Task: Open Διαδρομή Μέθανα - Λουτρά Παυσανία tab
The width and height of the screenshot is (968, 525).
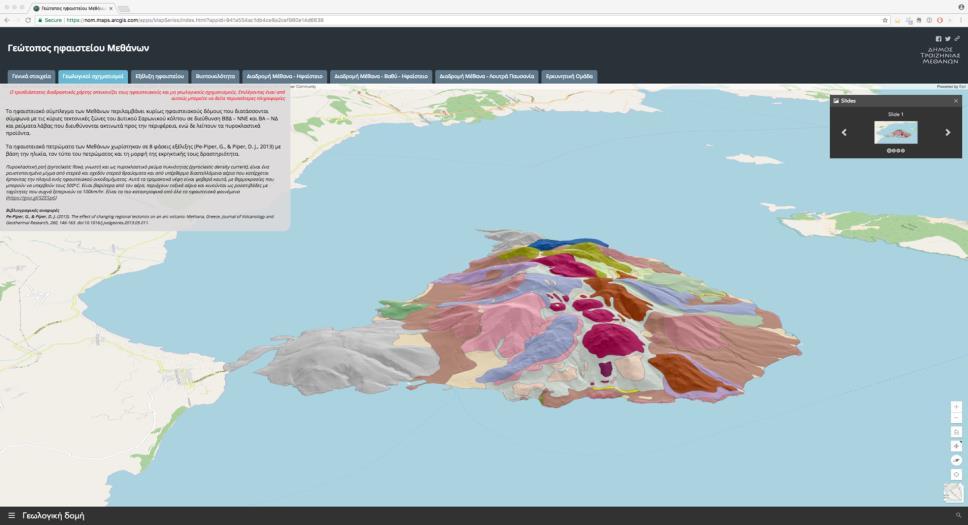Action: pyautogui.click(x=486, y=77)
